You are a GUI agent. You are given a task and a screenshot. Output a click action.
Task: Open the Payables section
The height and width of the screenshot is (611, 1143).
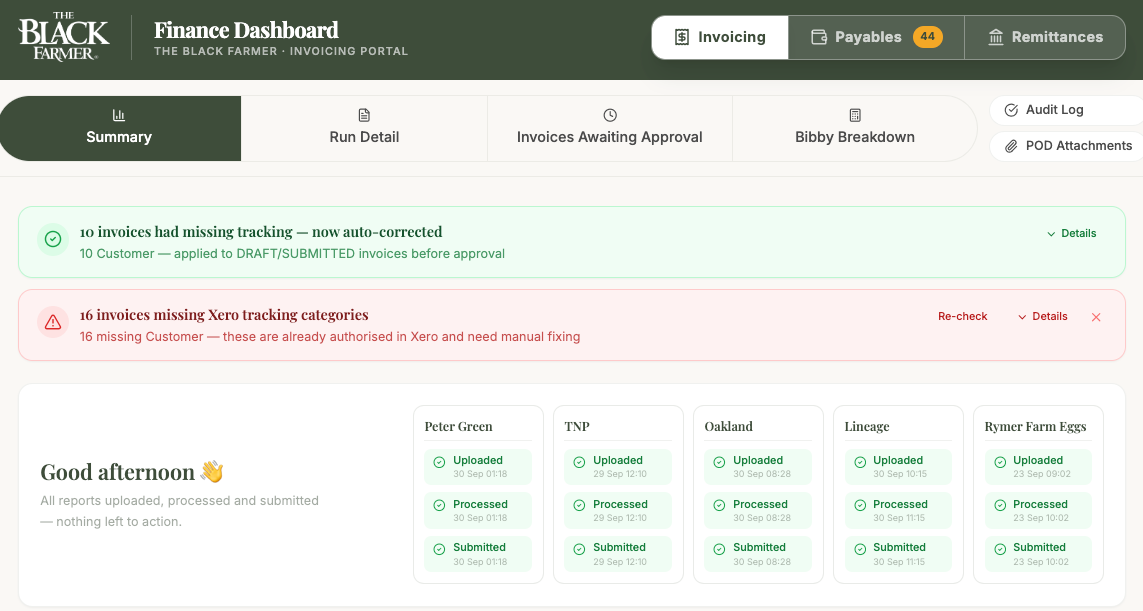coord(876,37)
